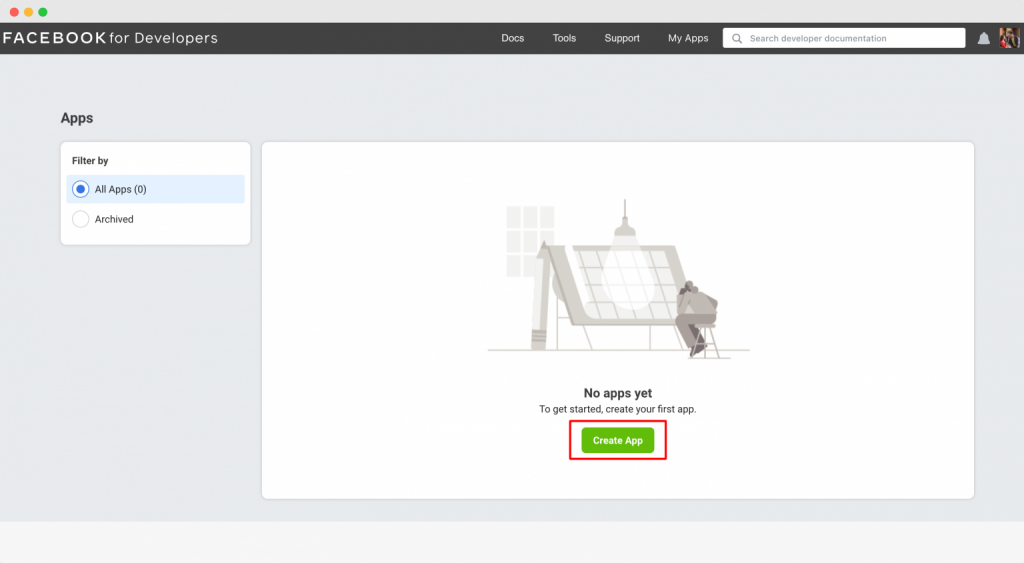Click "To get started, create your first app." text
Viewport: 1024px width, 563px height.
point(618,409)
